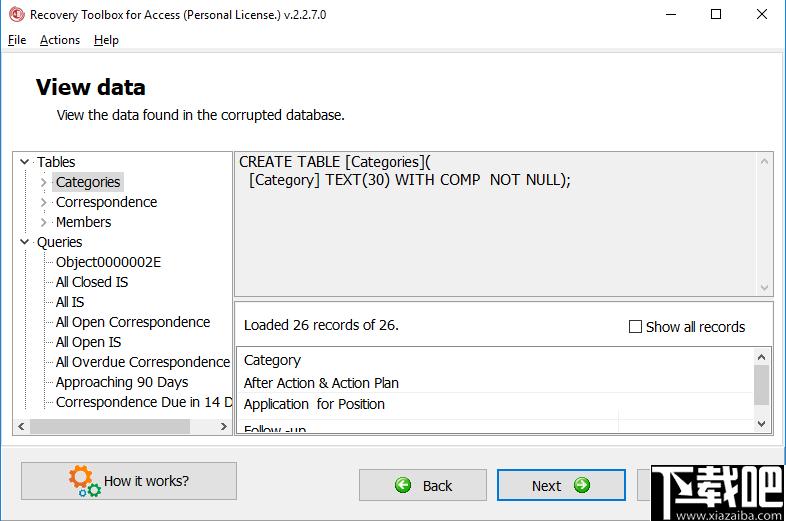Click the SQL pane scroll up arrow

[x=764, y=161]
